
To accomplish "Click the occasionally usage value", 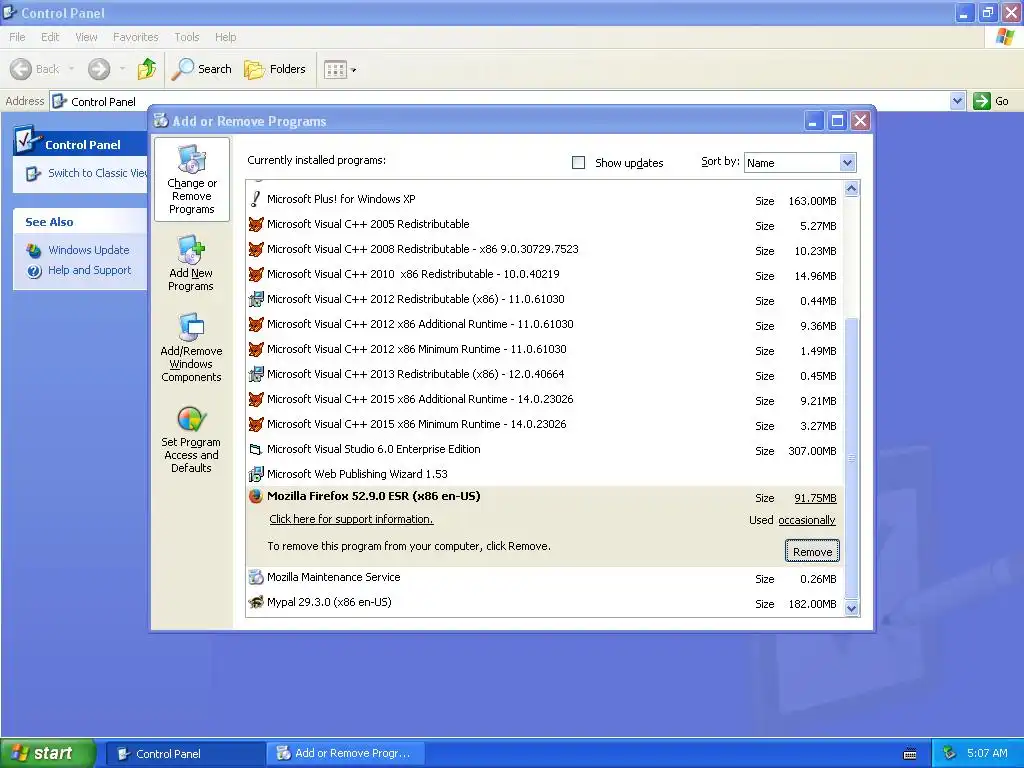I will tap(807, 520).
